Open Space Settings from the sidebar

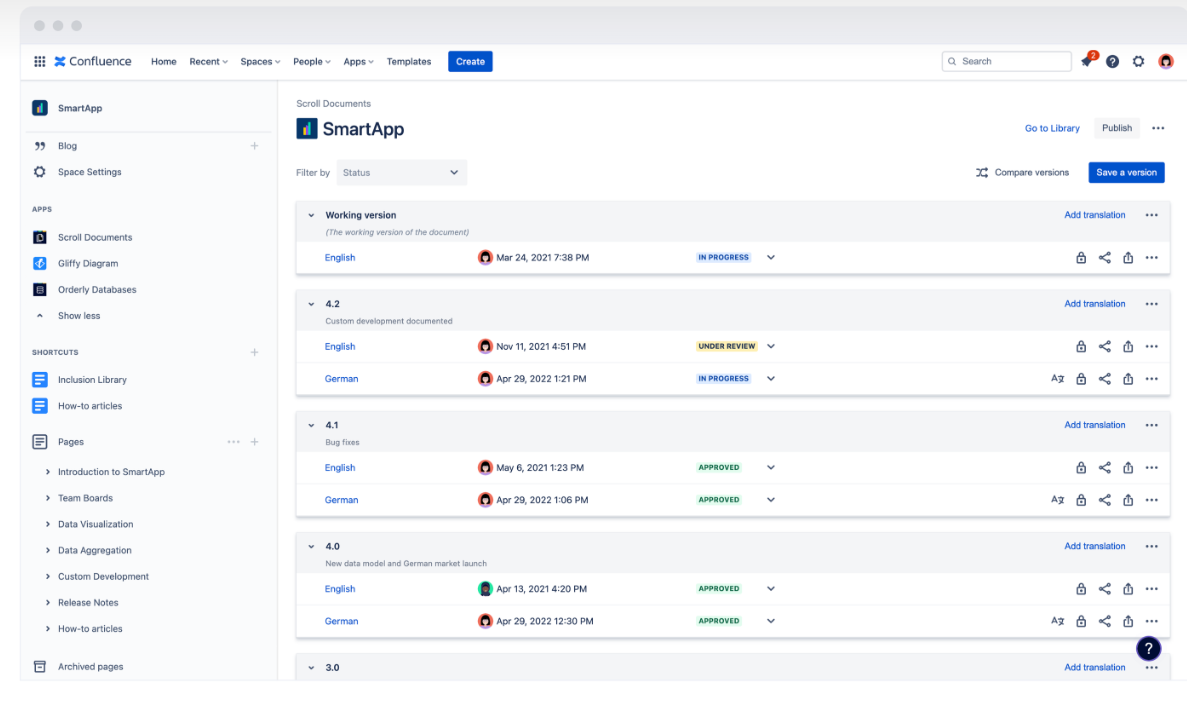(x=89, y=171)
